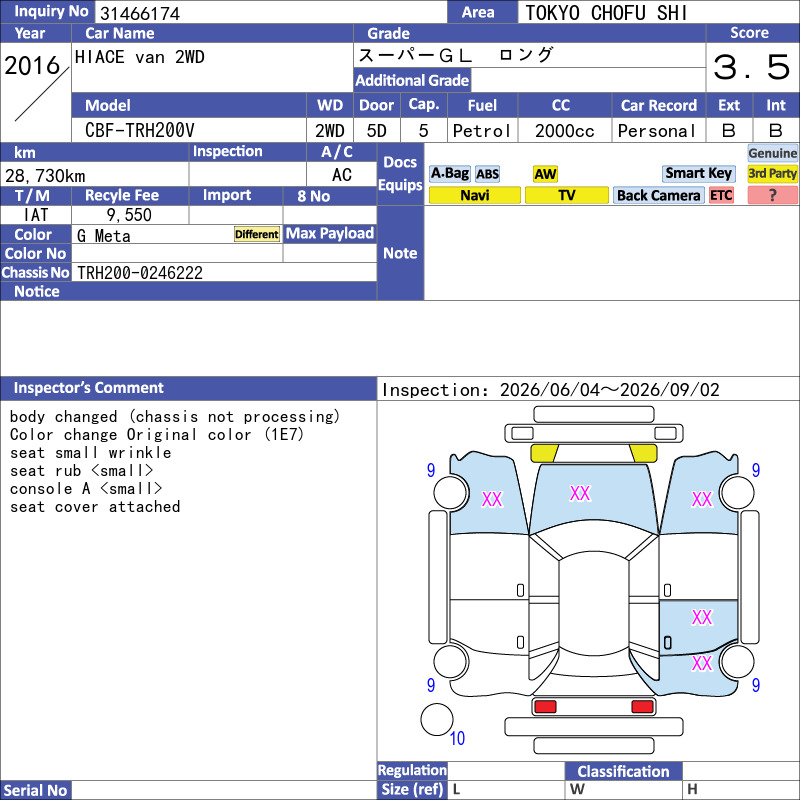
Task: Click the chassis number TRH200-0246222
Action: coord(140,273)
